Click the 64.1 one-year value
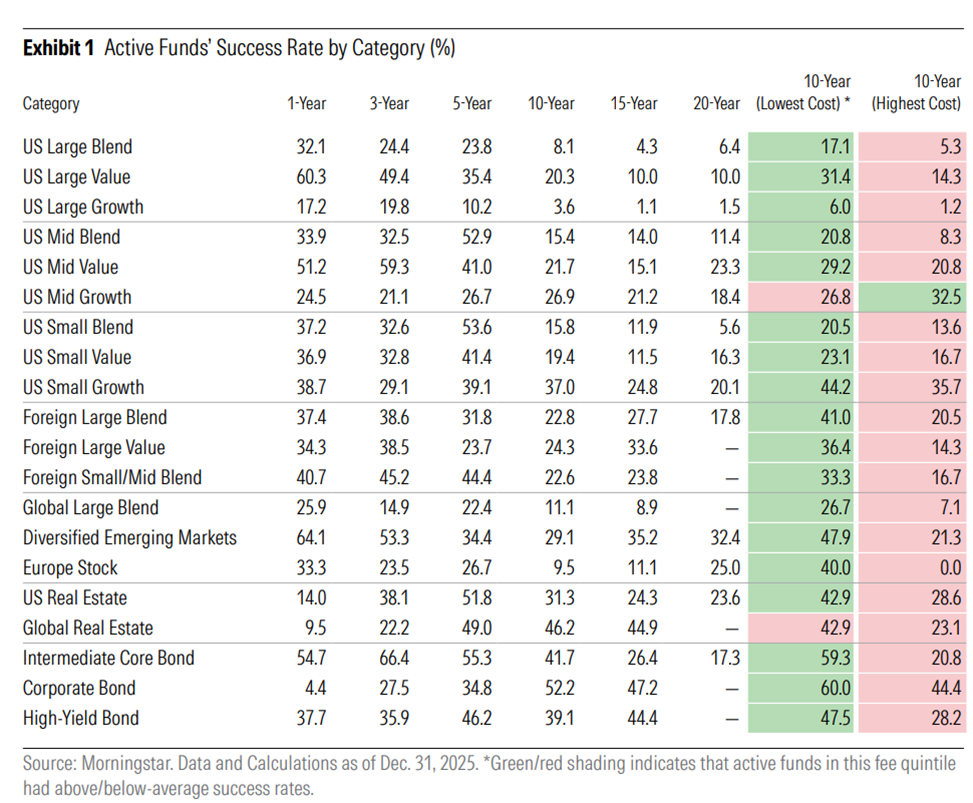 click(x=311, y=537)
